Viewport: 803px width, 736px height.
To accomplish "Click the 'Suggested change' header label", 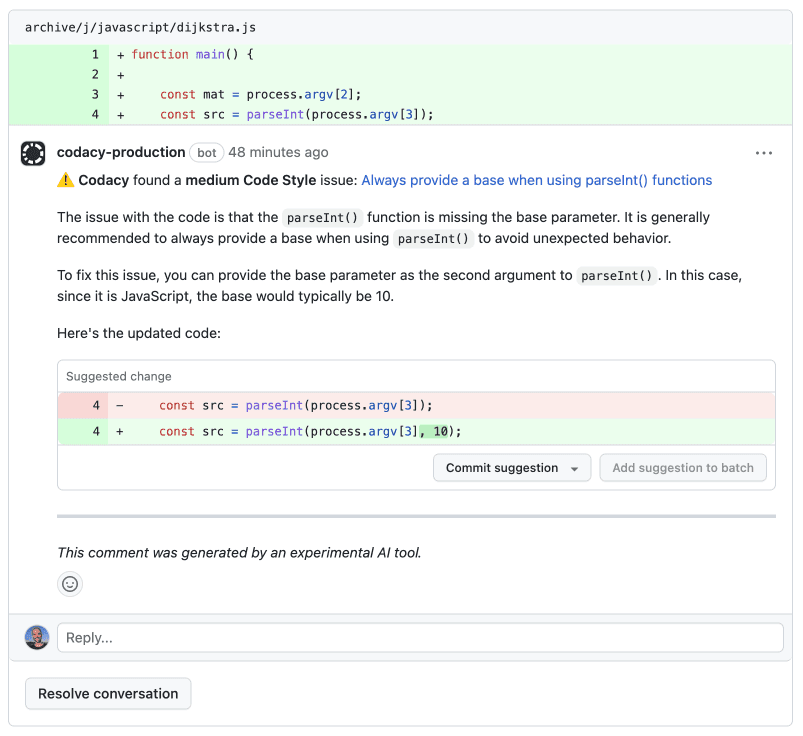I will 118,376.
